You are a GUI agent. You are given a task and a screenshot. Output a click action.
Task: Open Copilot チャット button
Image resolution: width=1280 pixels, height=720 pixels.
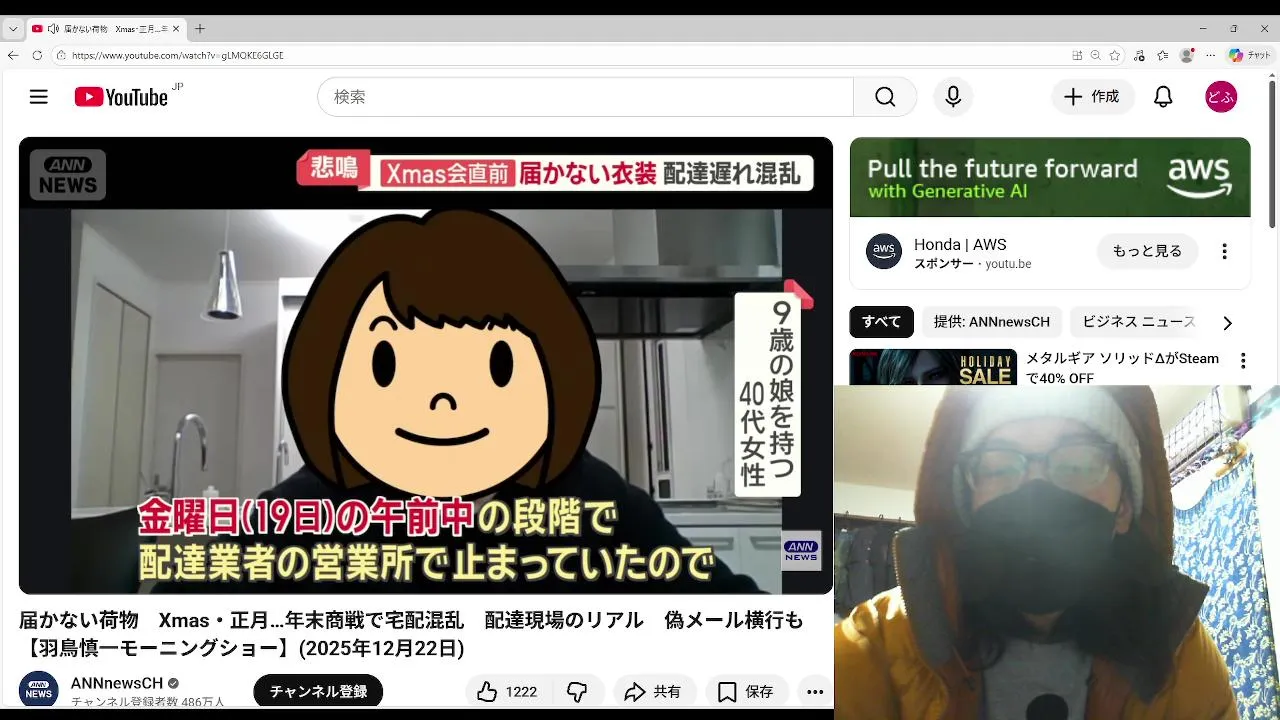[1250, 55]
